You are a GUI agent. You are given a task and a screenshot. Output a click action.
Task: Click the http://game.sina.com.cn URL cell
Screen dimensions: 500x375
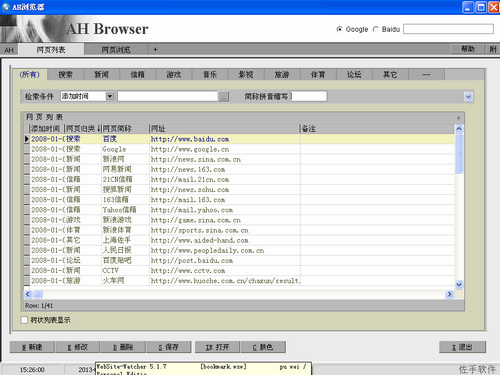[225, 220]
